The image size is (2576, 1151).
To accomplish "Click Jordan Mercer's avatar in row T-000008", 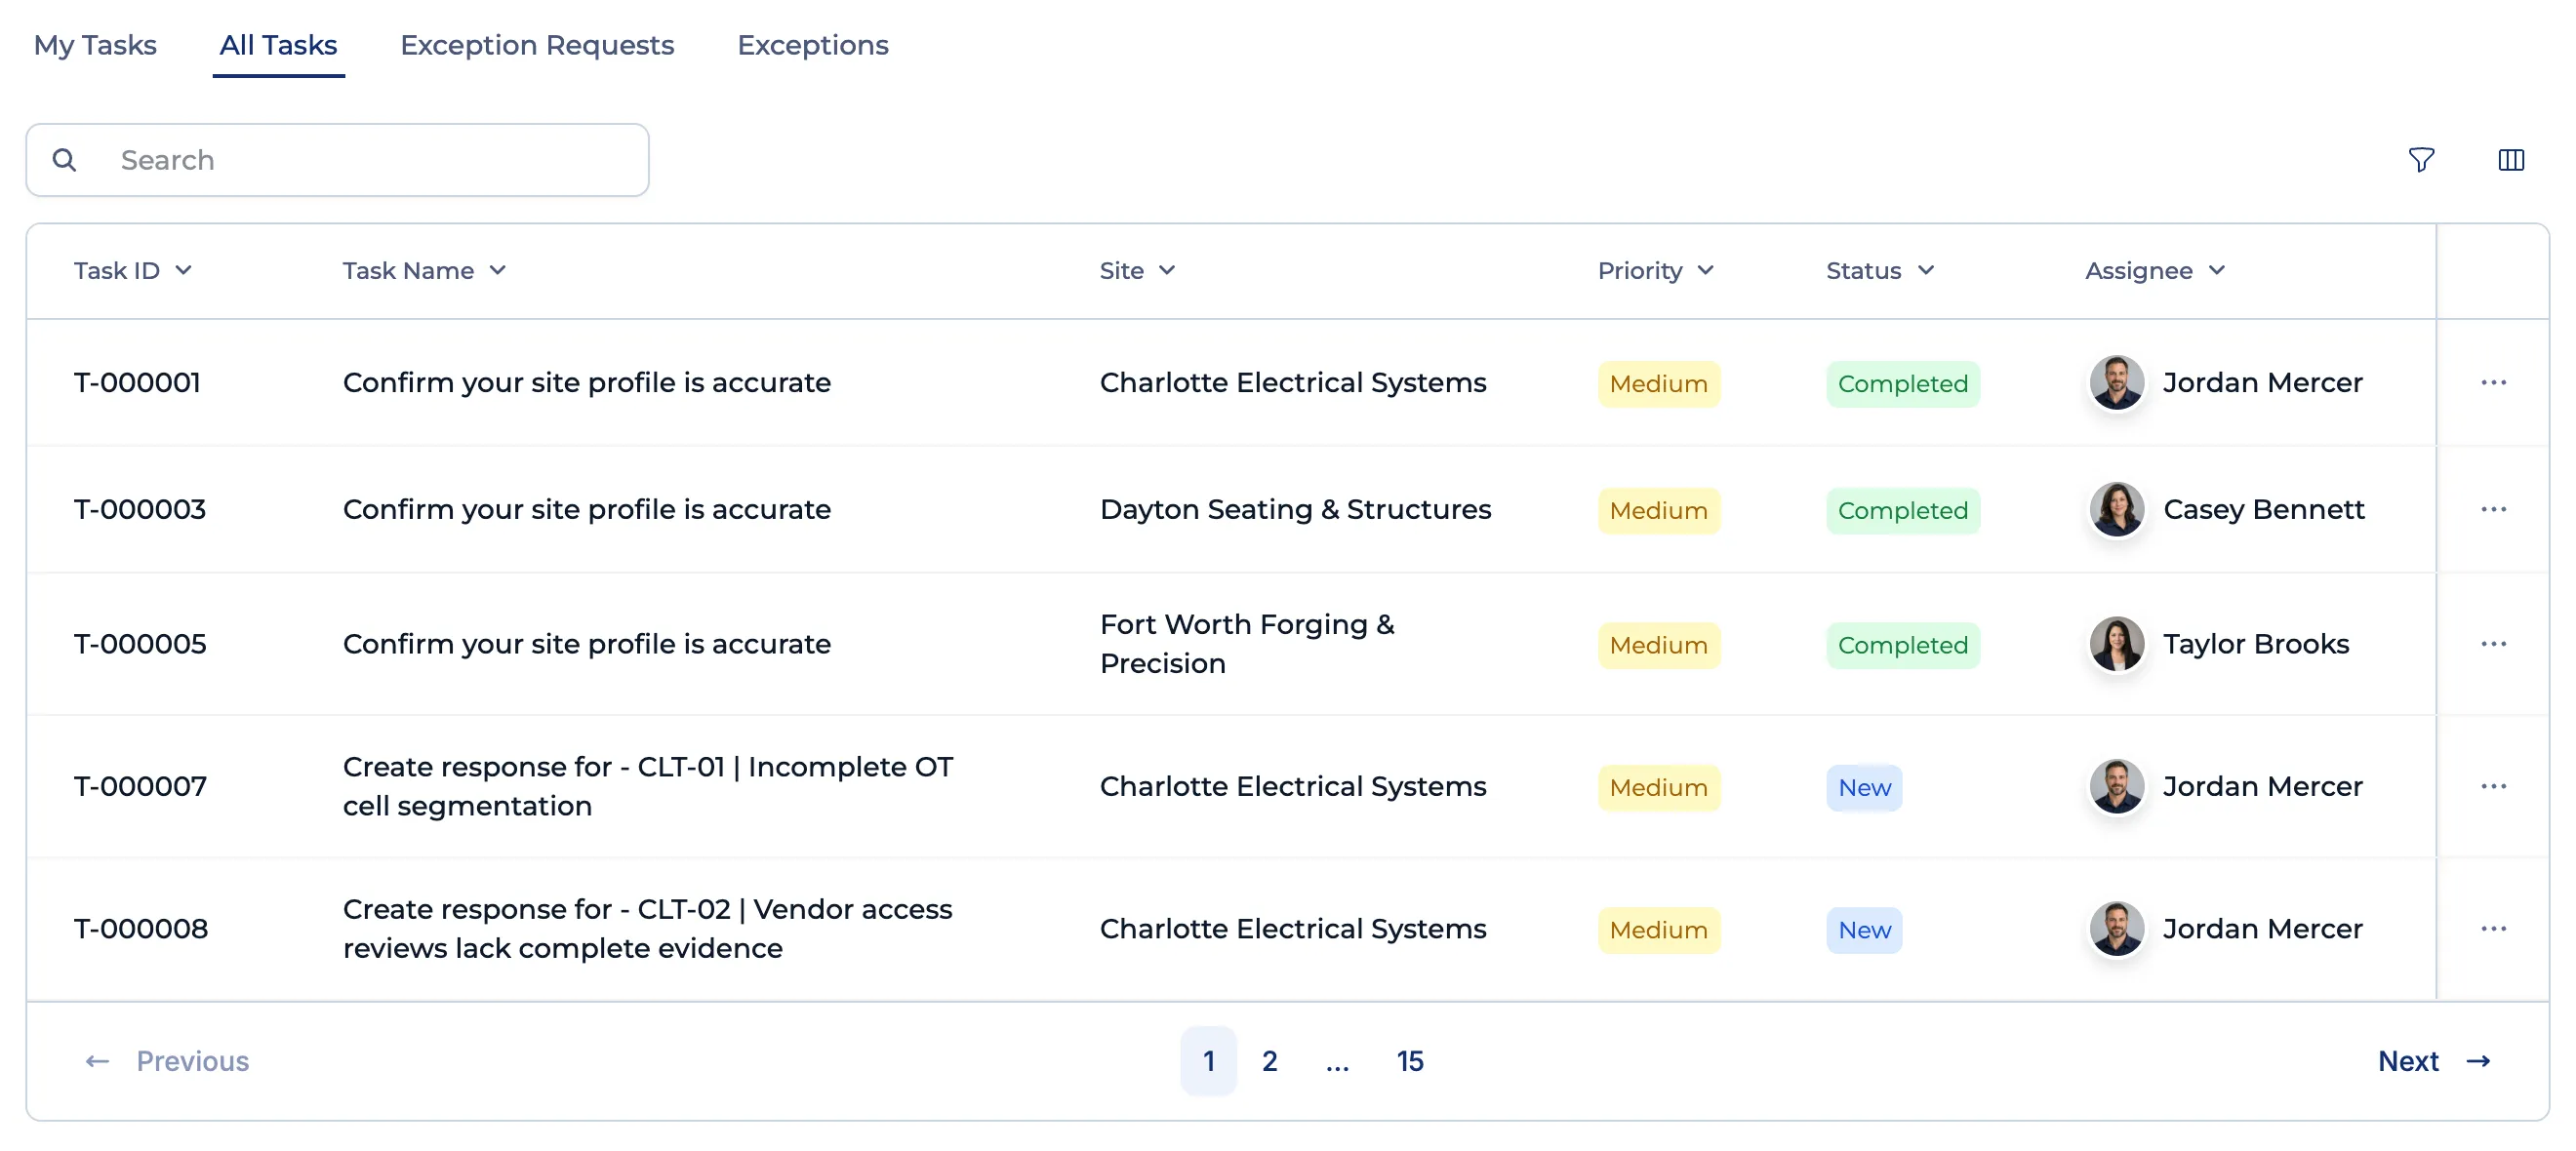I will (x=2116, y=928).
